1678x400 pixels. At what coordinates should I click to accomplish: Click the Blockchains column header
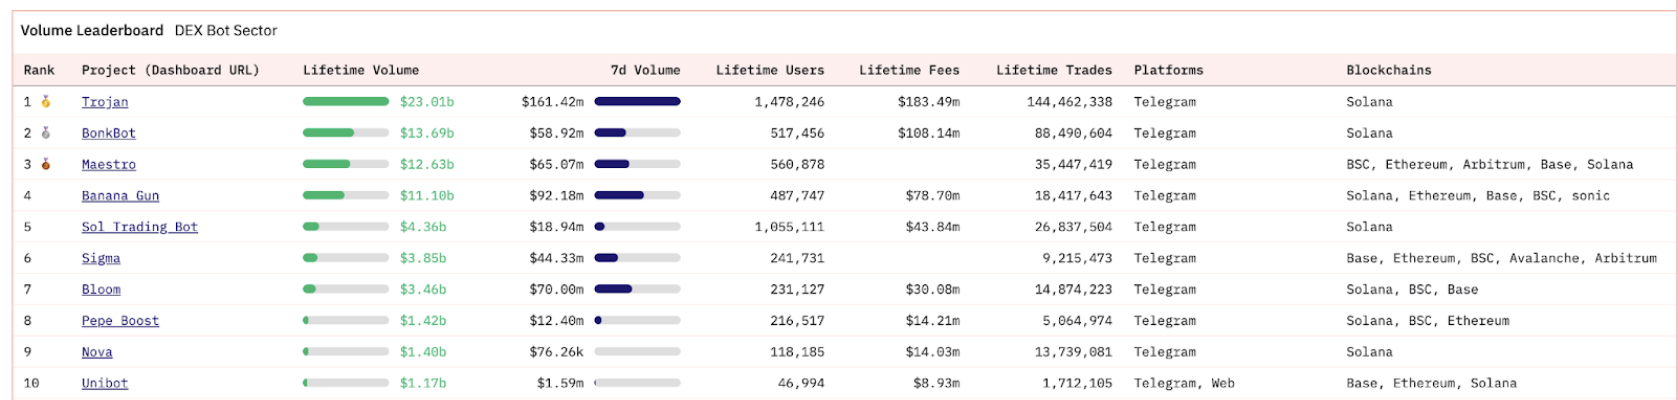[1389, 70]
